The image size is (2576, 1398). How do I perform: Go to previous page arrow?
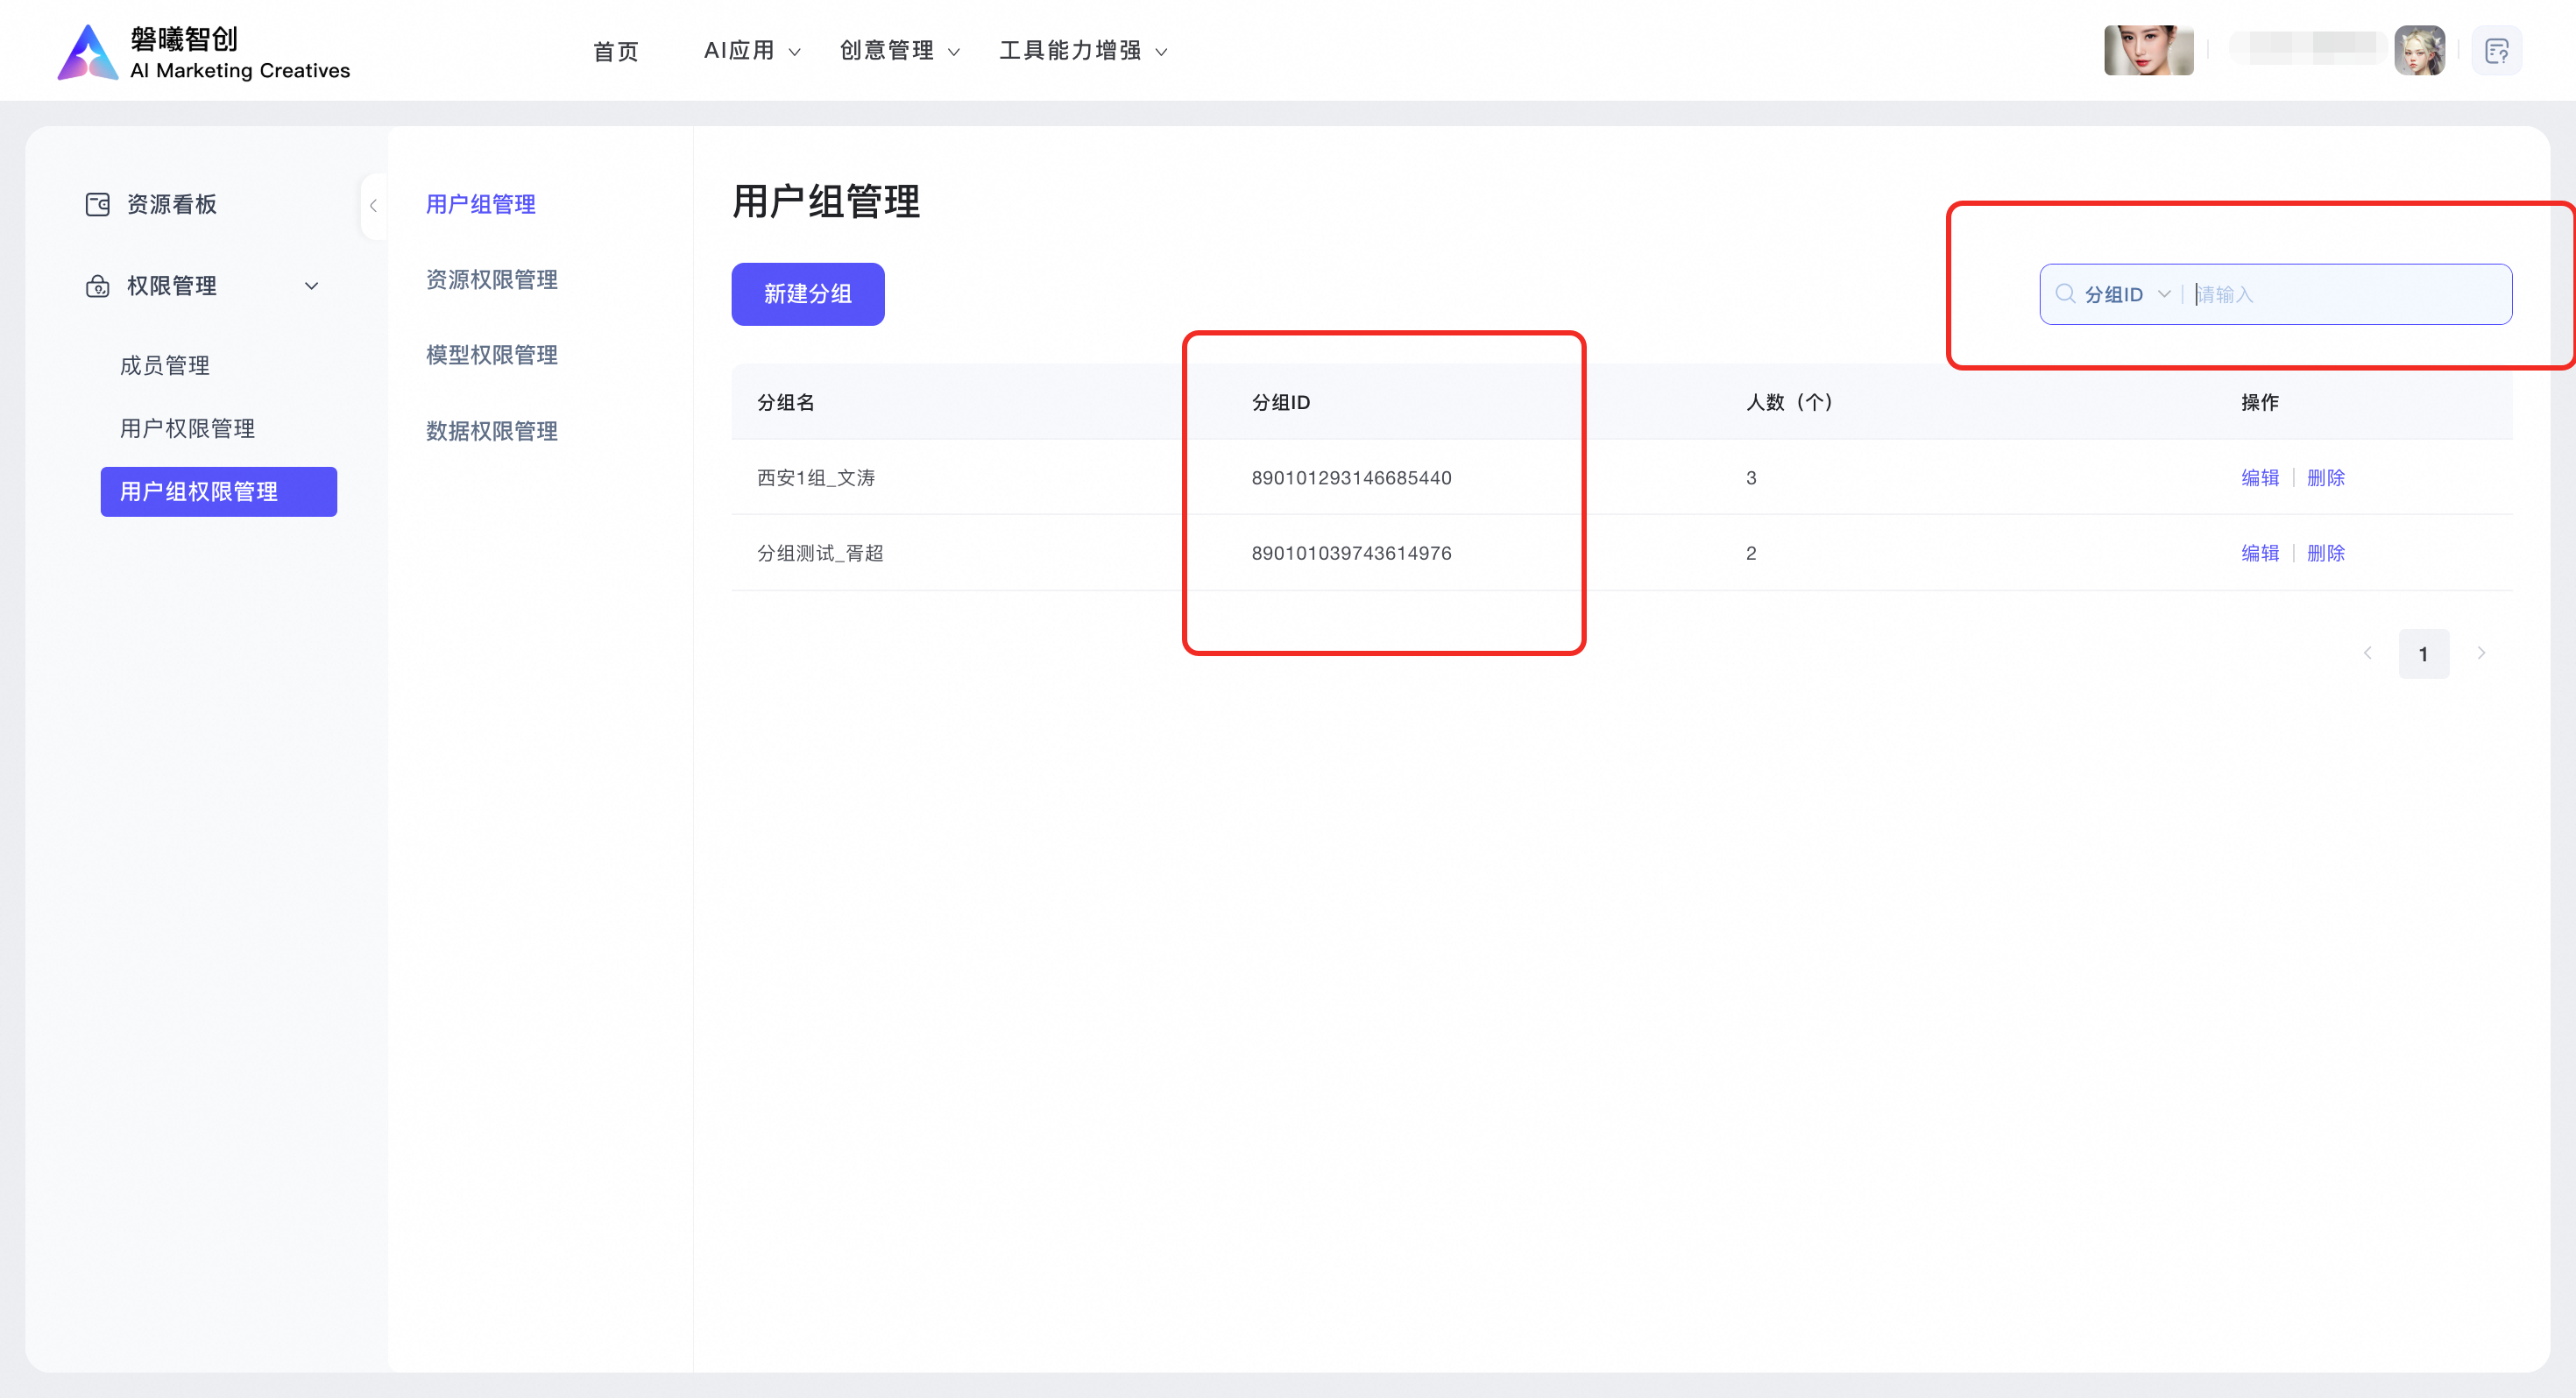(2368, 653)
